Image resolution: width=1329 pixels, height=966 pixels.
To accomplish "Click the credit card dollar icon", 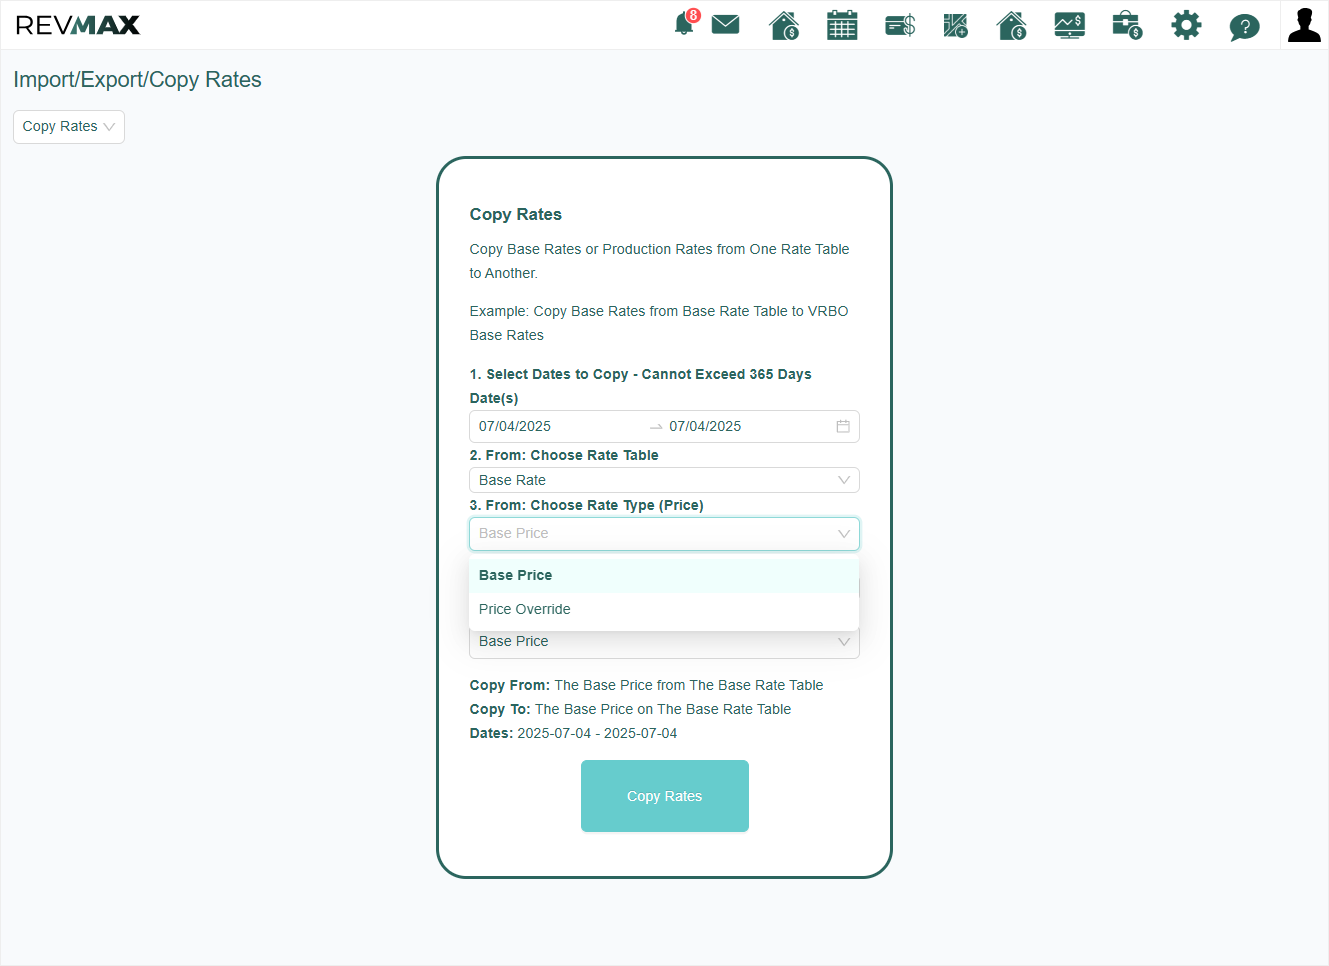I will (900, 25).
